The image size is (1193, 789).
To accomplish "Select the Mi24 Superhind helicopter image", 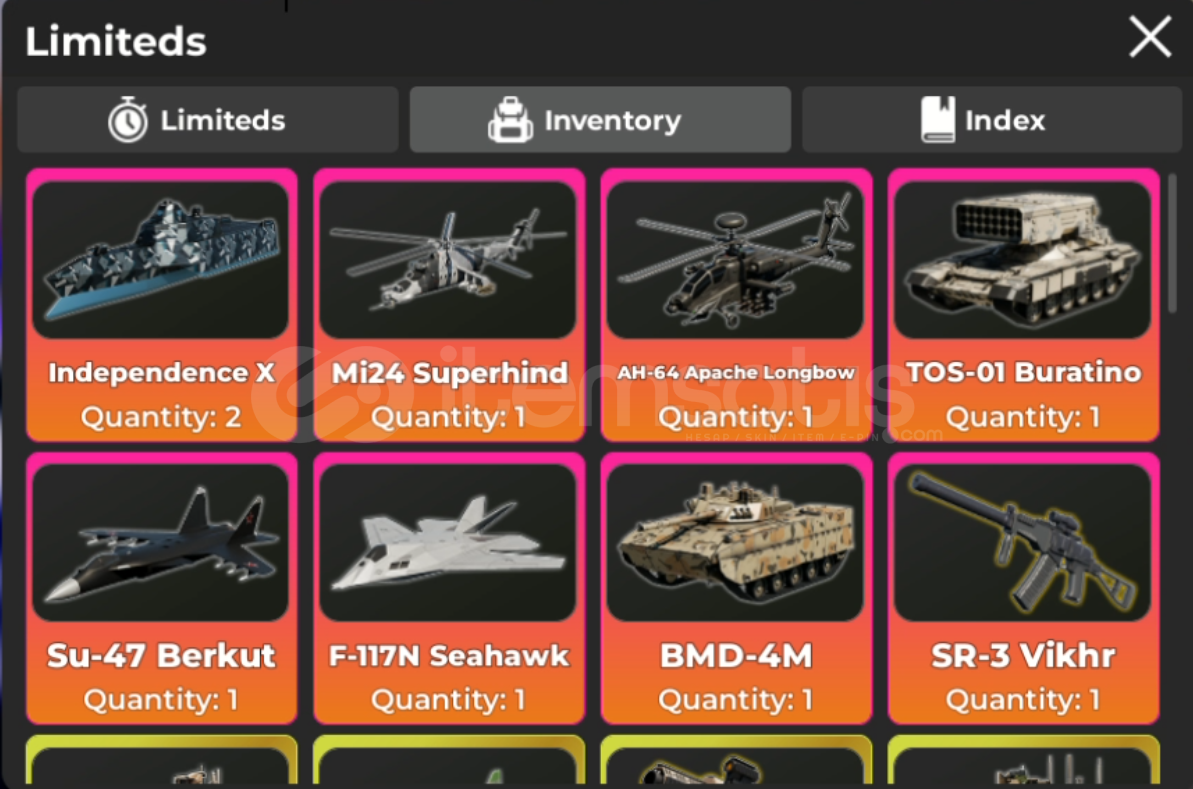I will click(448, 259).
